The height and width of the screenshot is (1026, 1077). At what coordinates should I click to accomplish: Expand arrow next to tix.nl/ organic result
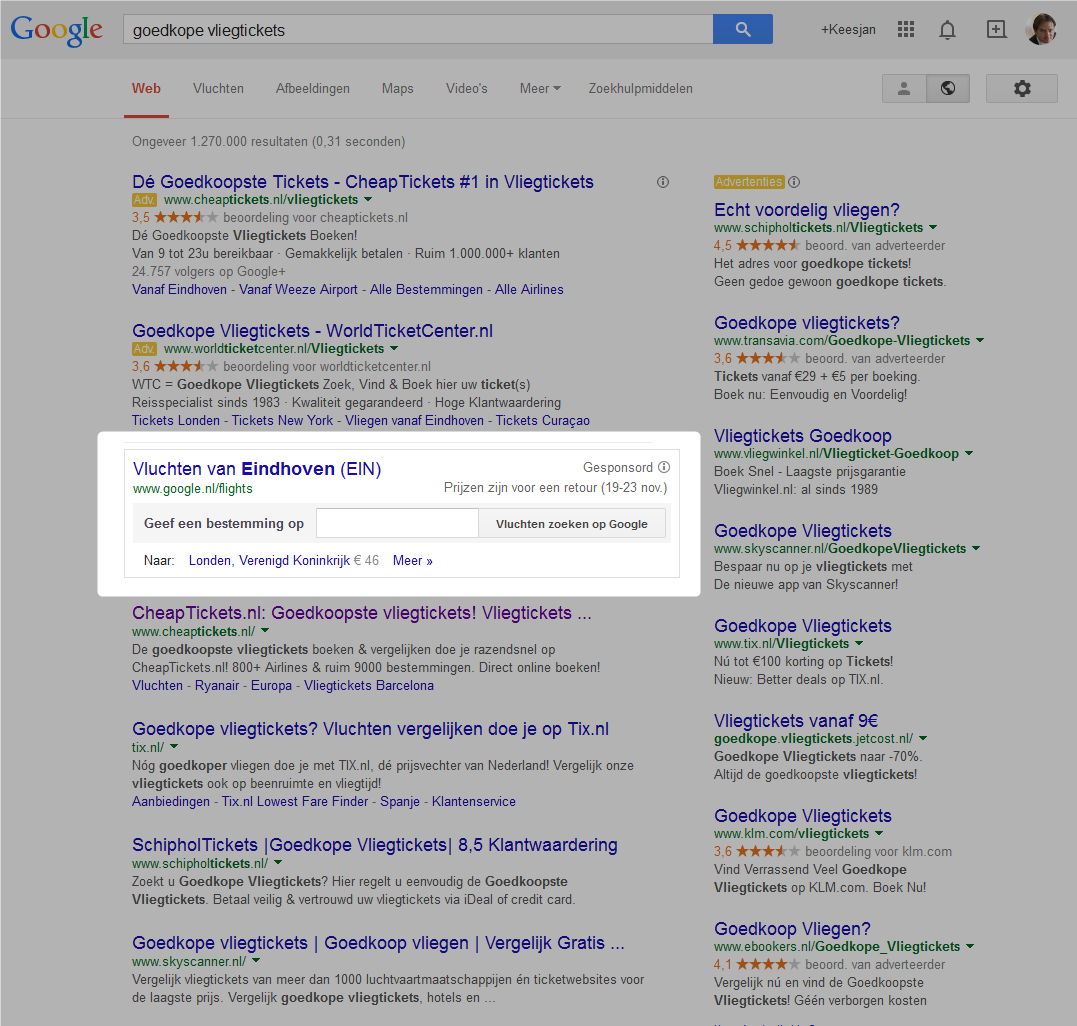point(174,746)
